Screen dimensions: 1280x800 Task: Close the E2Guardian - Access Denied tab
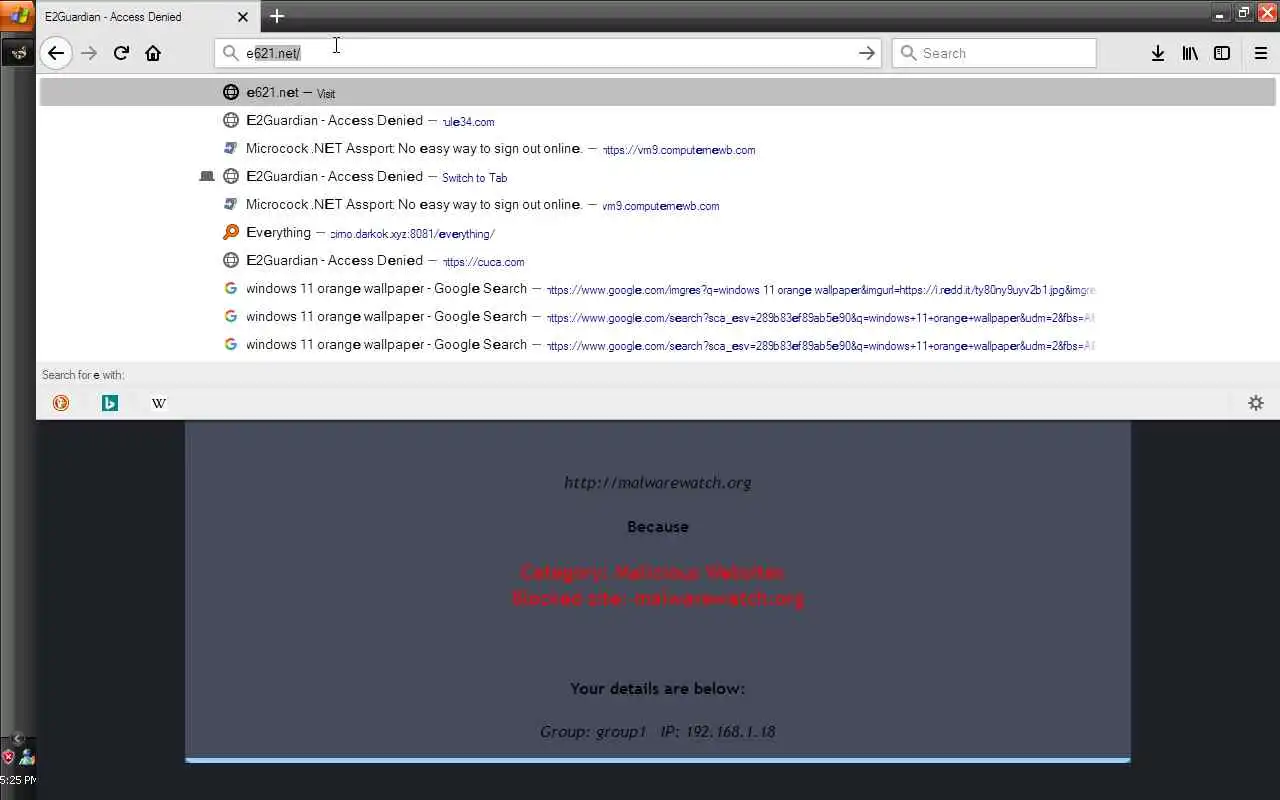(x=243, y=17)
